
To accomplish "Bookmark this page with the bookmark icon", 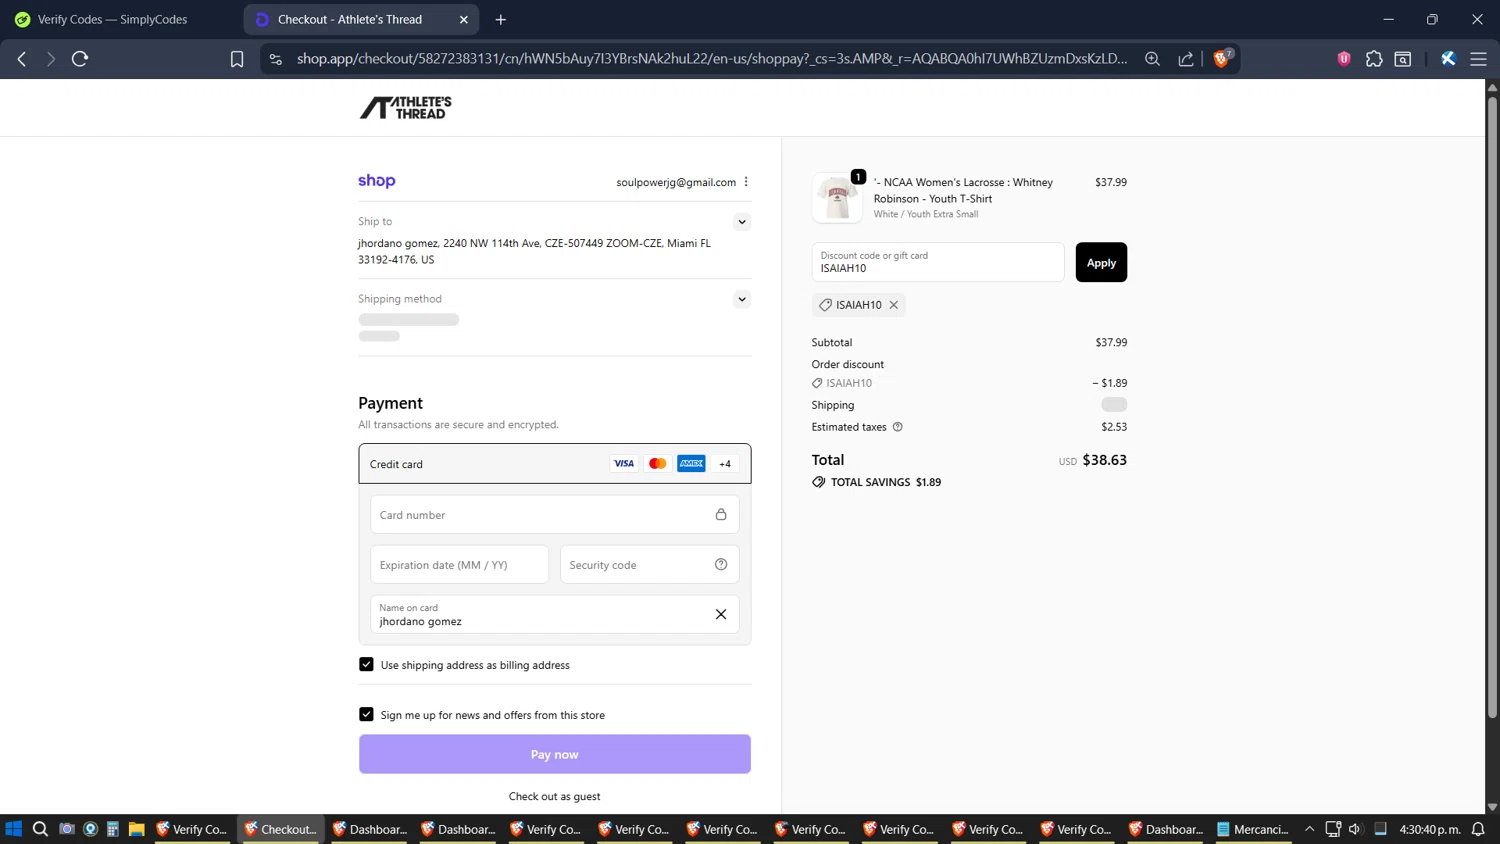I will click(x=237, y=59).
